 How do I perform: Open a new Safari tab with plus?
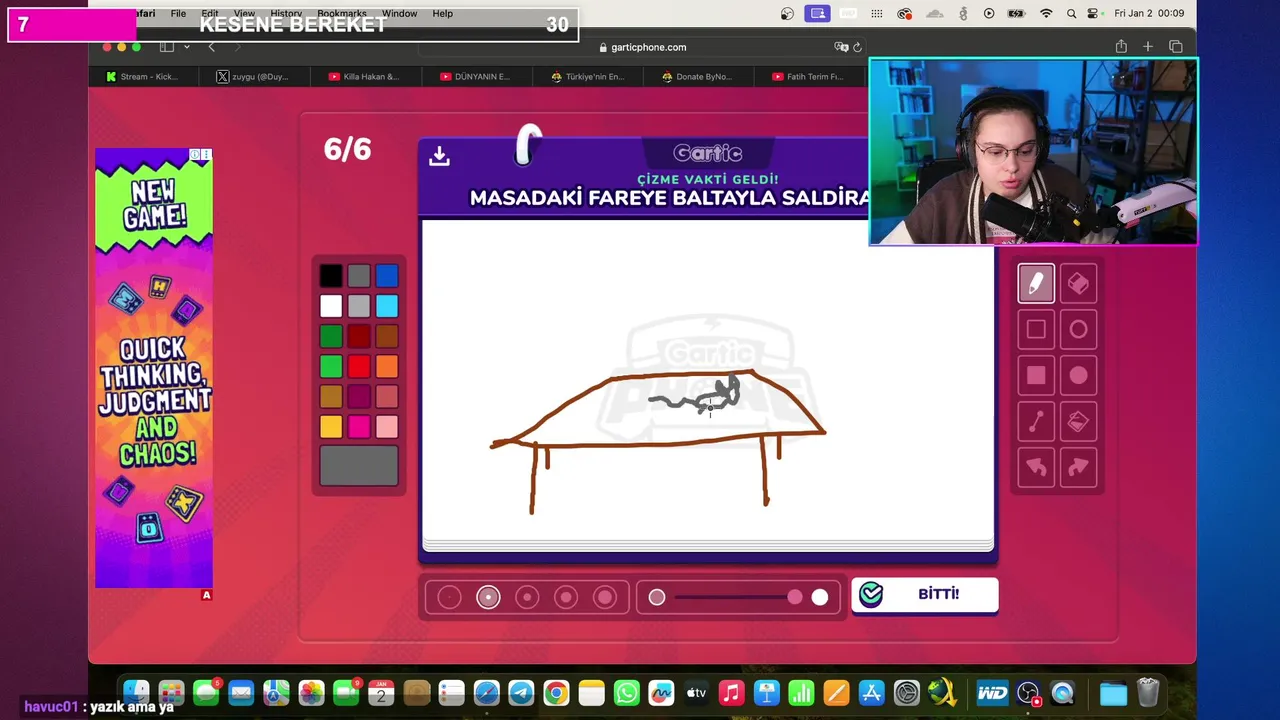point(1148,47)
